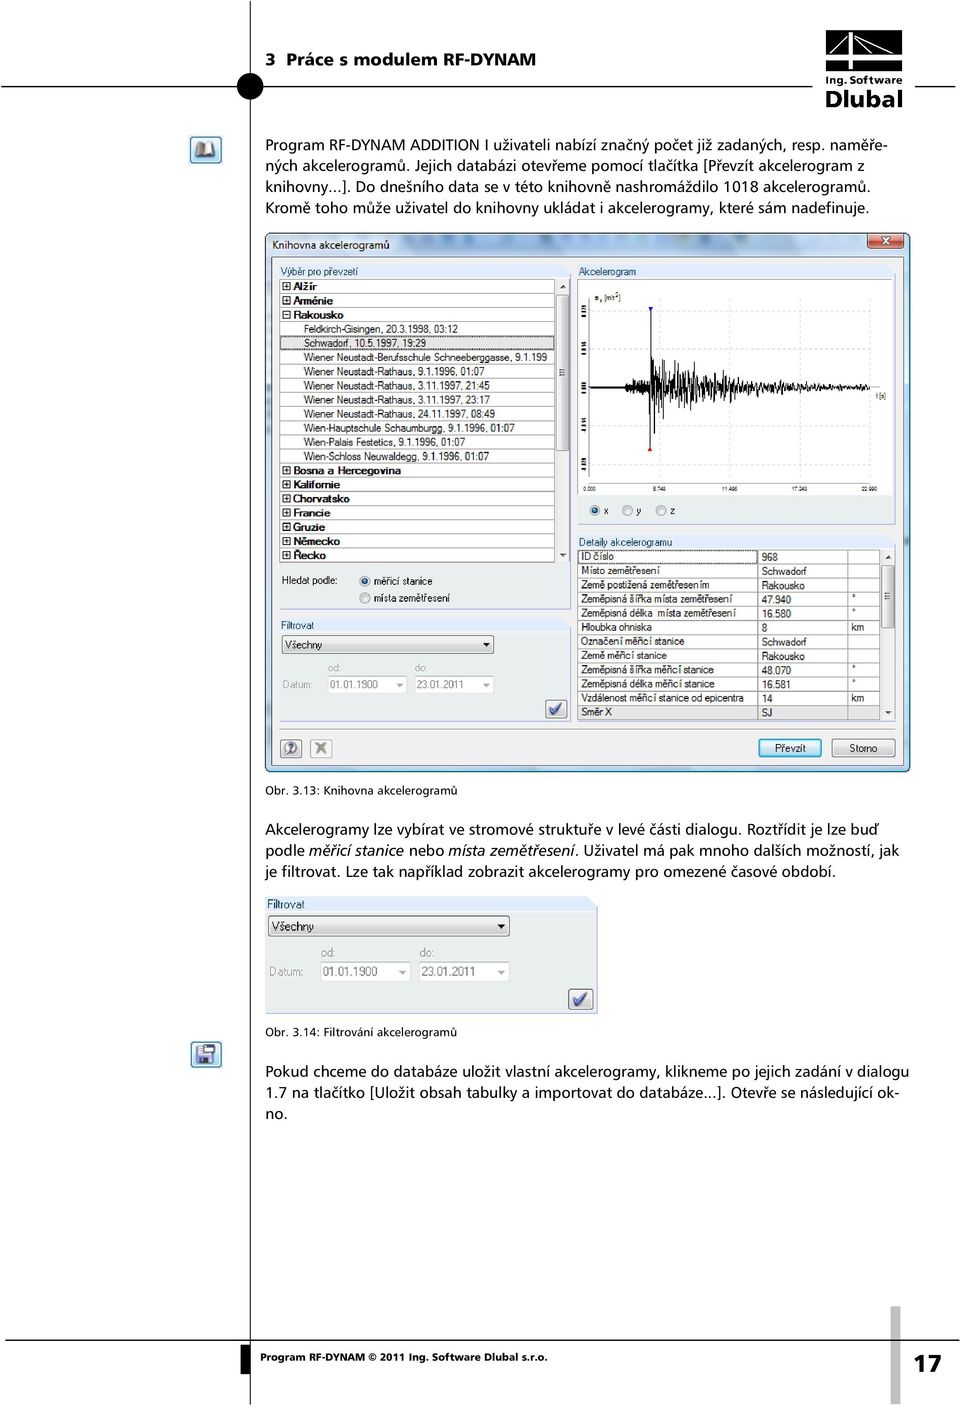Image resolution: width=960 pixels, height=1407 pixels.
Task: Expand the Chorvatsko tree node
Action: coord(287,498)
